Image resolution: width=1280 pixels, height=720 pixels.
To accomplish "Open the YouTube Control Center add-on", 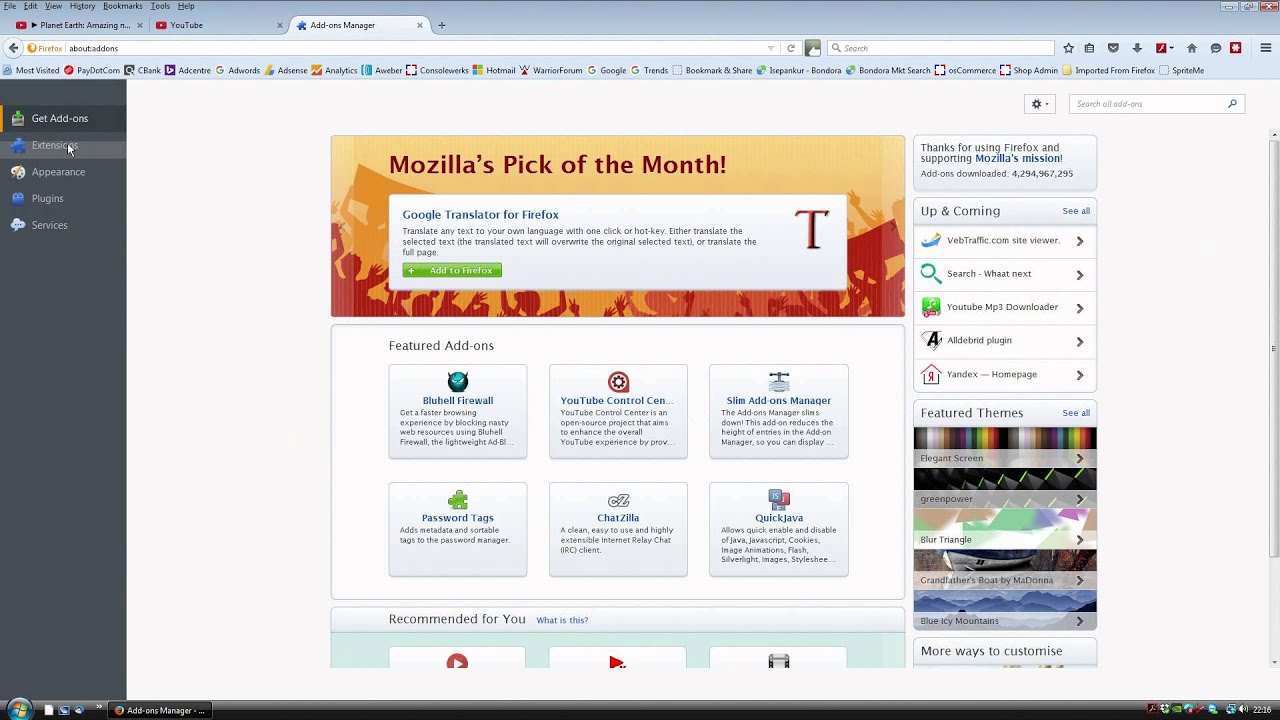I will pyautogui.click(x=618, y=411).
